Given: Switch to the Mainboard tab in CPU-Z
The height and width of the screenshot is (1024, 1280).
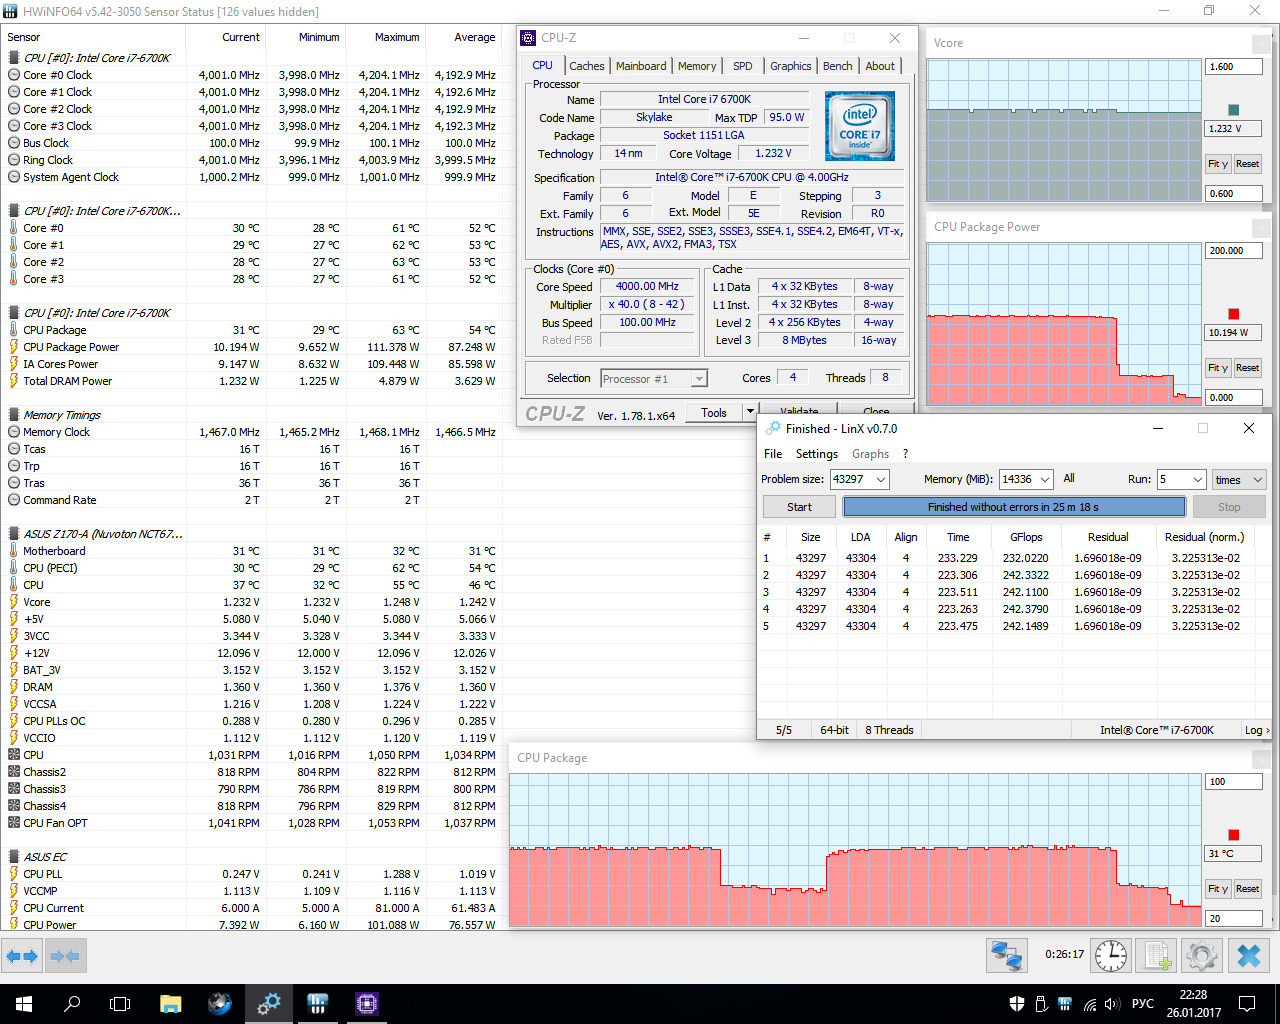Looking at the screenshot, I should click(x=641, y=66).
